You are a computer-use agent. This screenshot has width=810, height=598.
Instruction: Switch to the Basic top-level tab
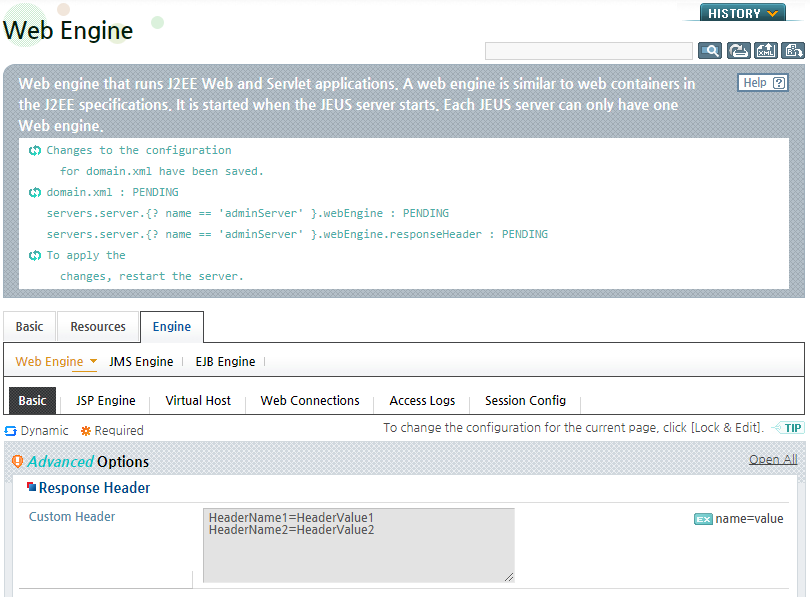pyautogui.click(x=29, y=326)
